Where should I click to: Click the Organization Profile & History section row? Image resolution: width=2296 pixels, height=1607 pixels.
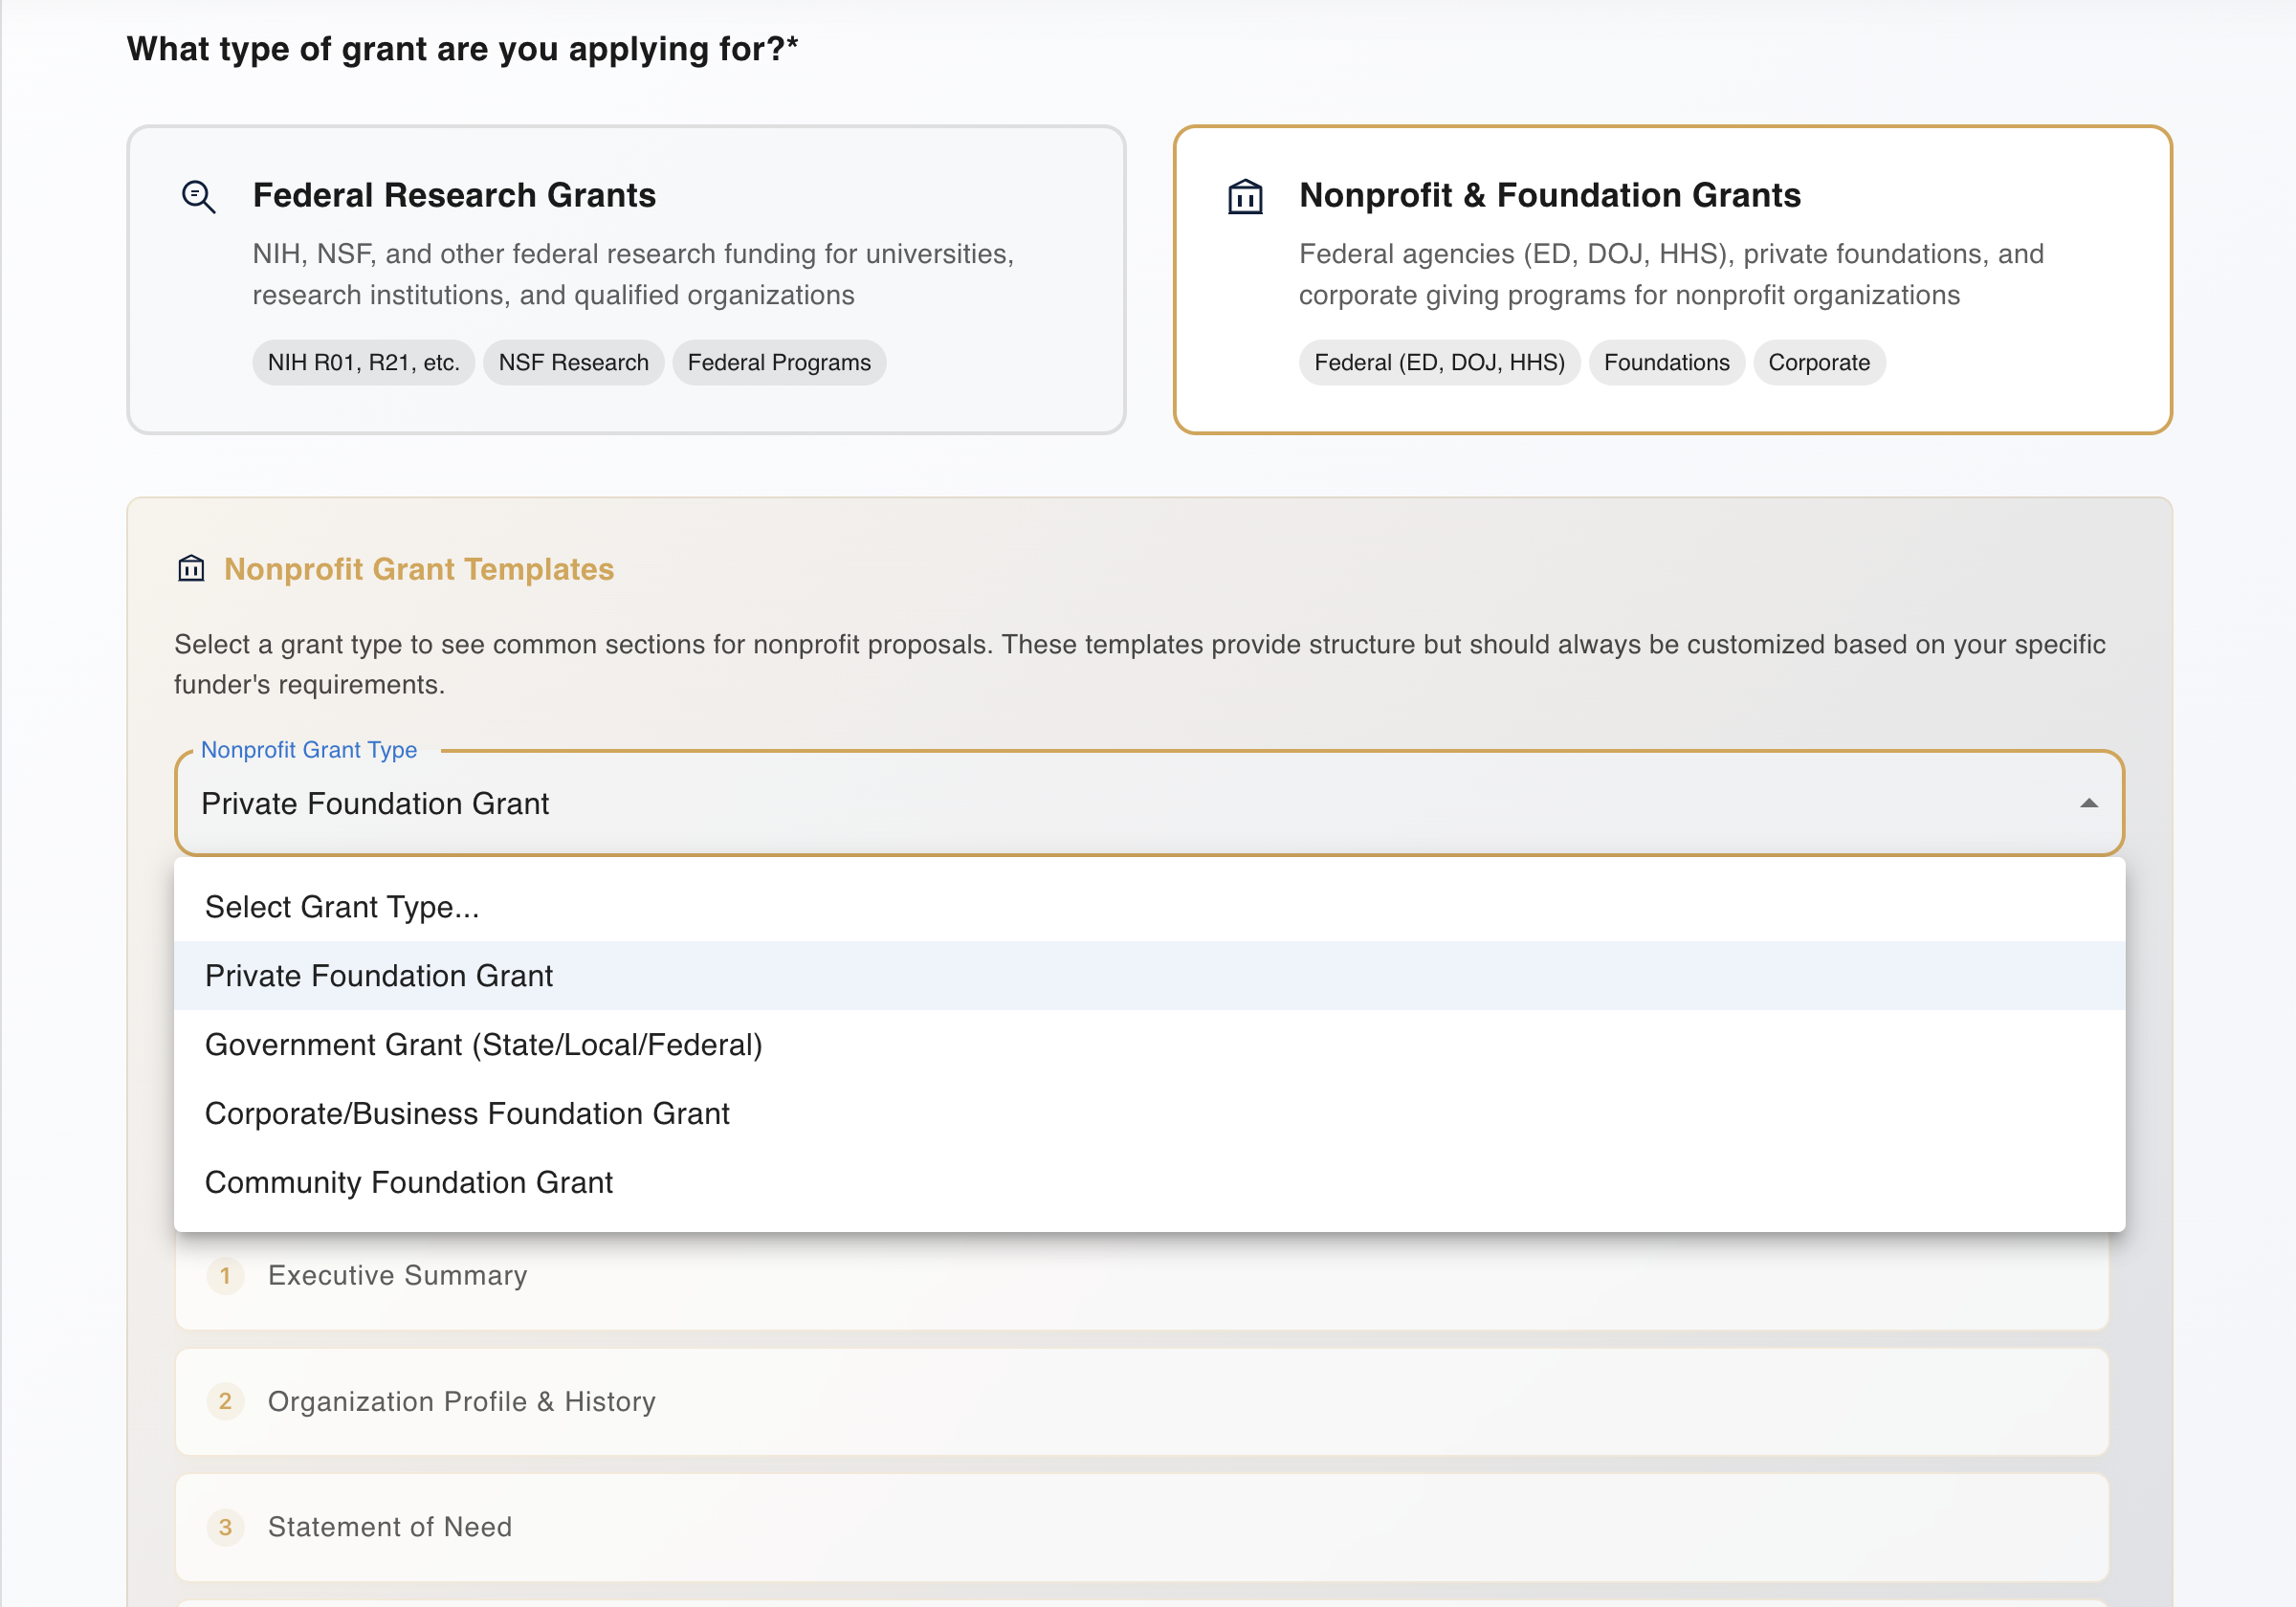[1142, 1402]
